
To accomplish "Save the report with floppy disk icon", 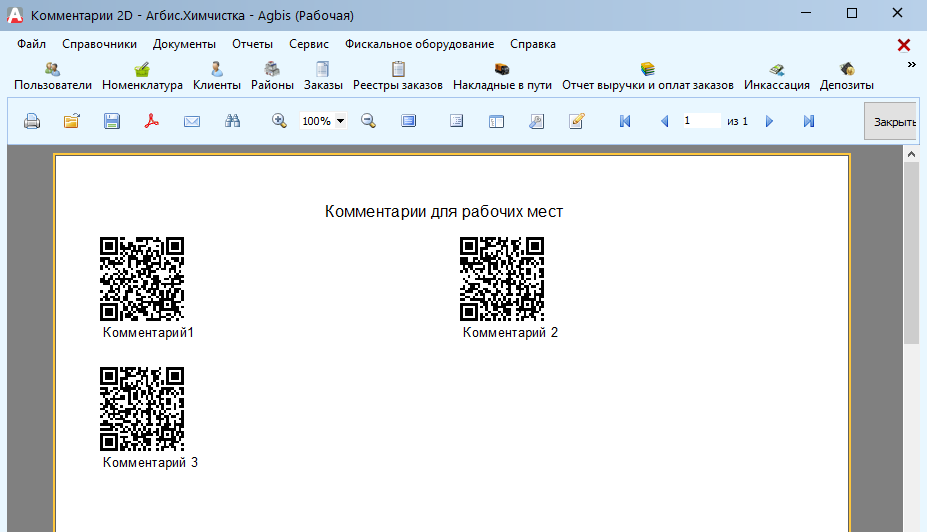I will coord(112,121).
